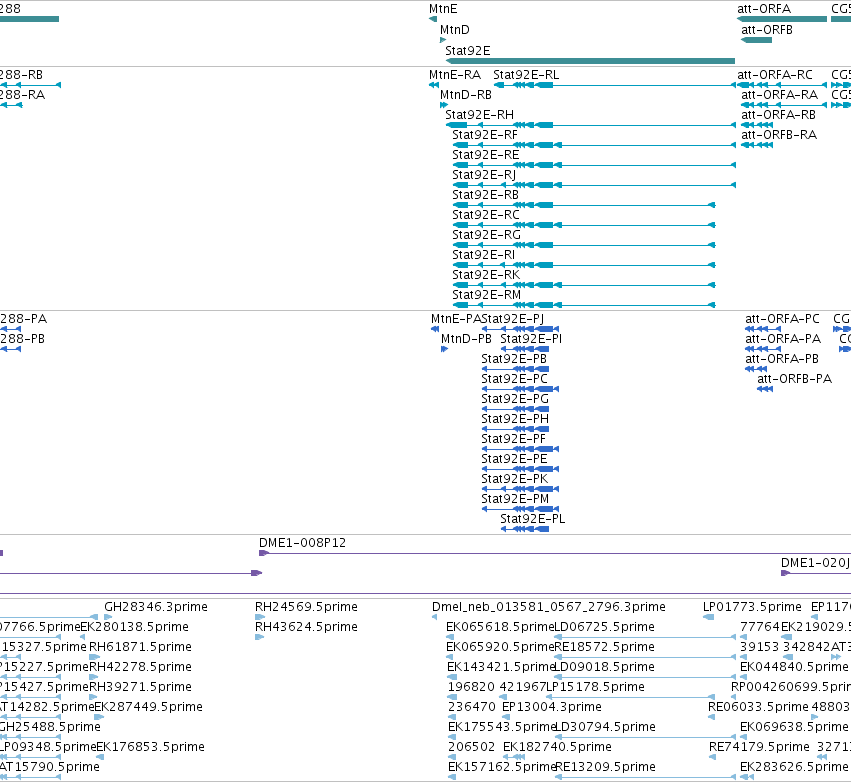Click transcript label Stat92E-RF
This screenshot has height=782, width=851.
point(485,135)
